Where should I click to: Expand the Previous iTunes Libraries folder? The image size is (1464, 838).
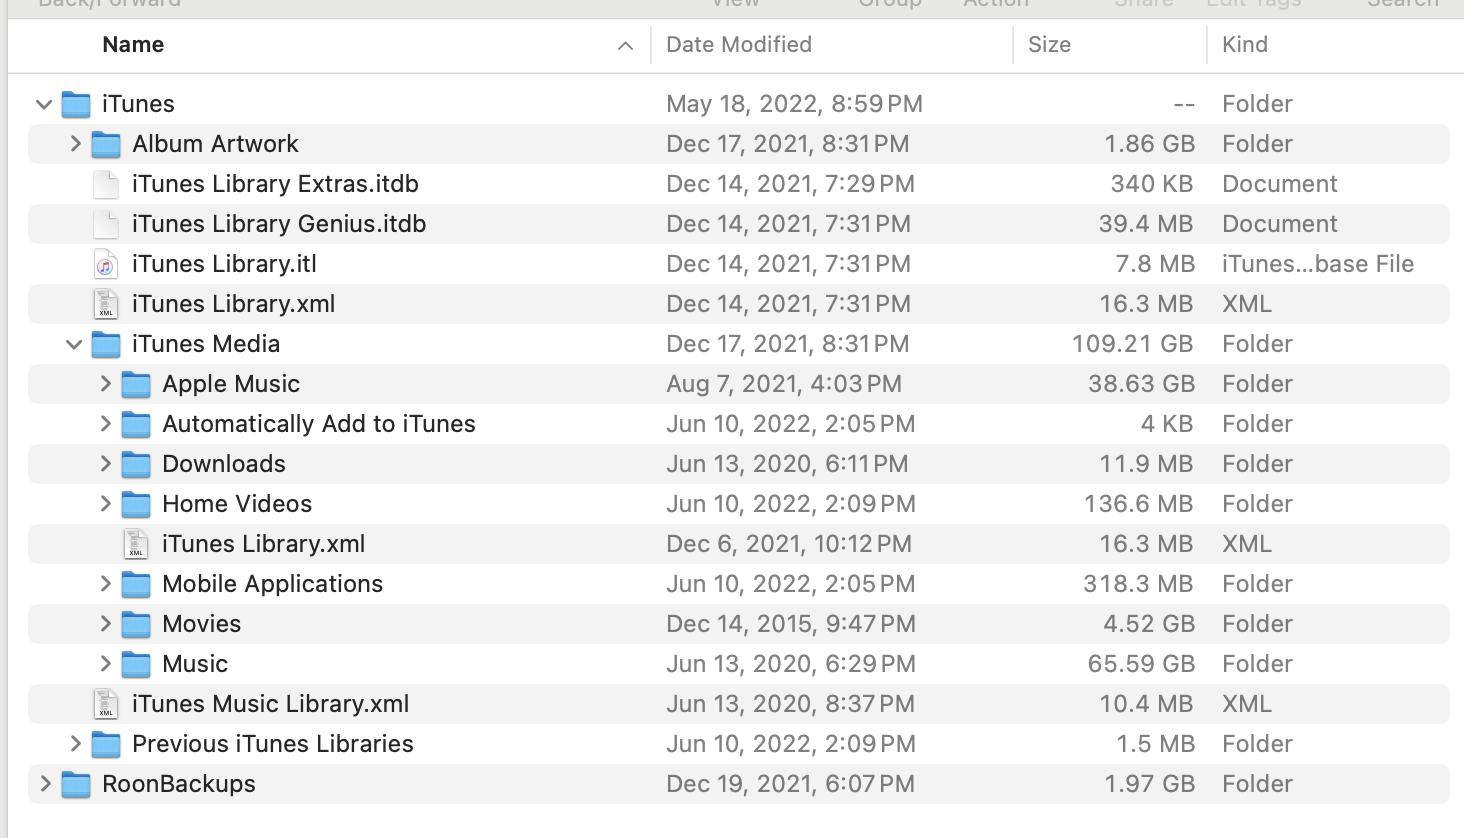[75, 744]
